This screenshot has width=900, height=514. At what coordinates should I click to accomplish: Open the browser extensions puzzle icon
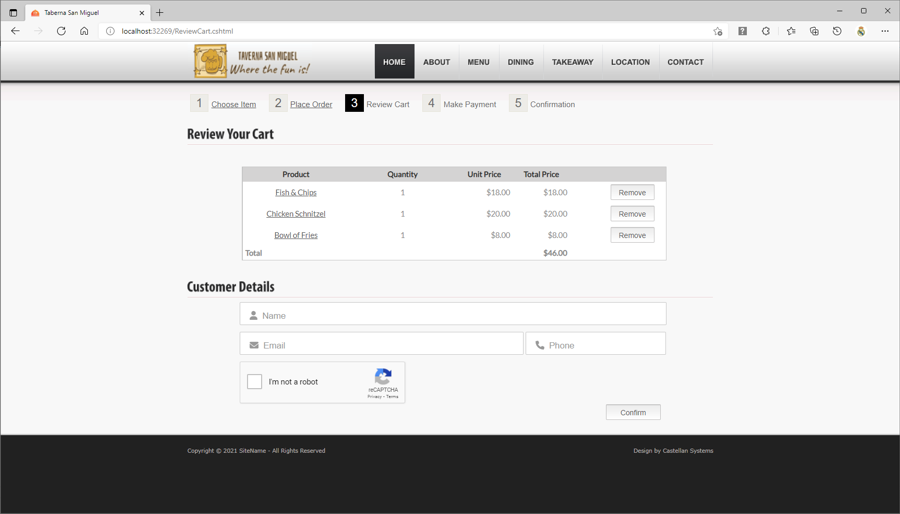(x=766, y=31)
